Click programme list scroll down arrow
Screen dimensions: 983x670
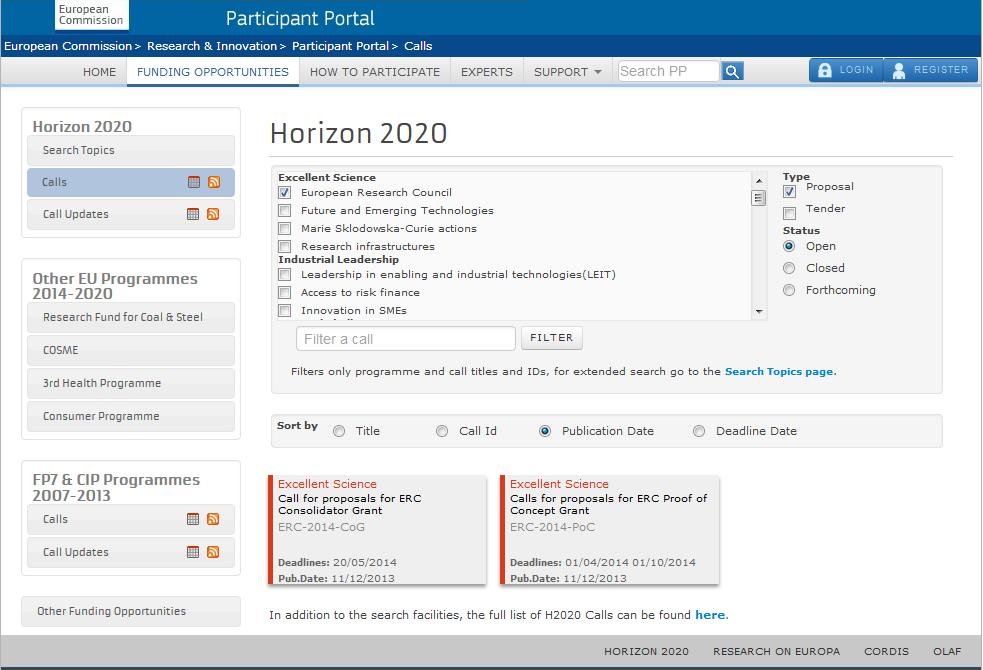759,311
